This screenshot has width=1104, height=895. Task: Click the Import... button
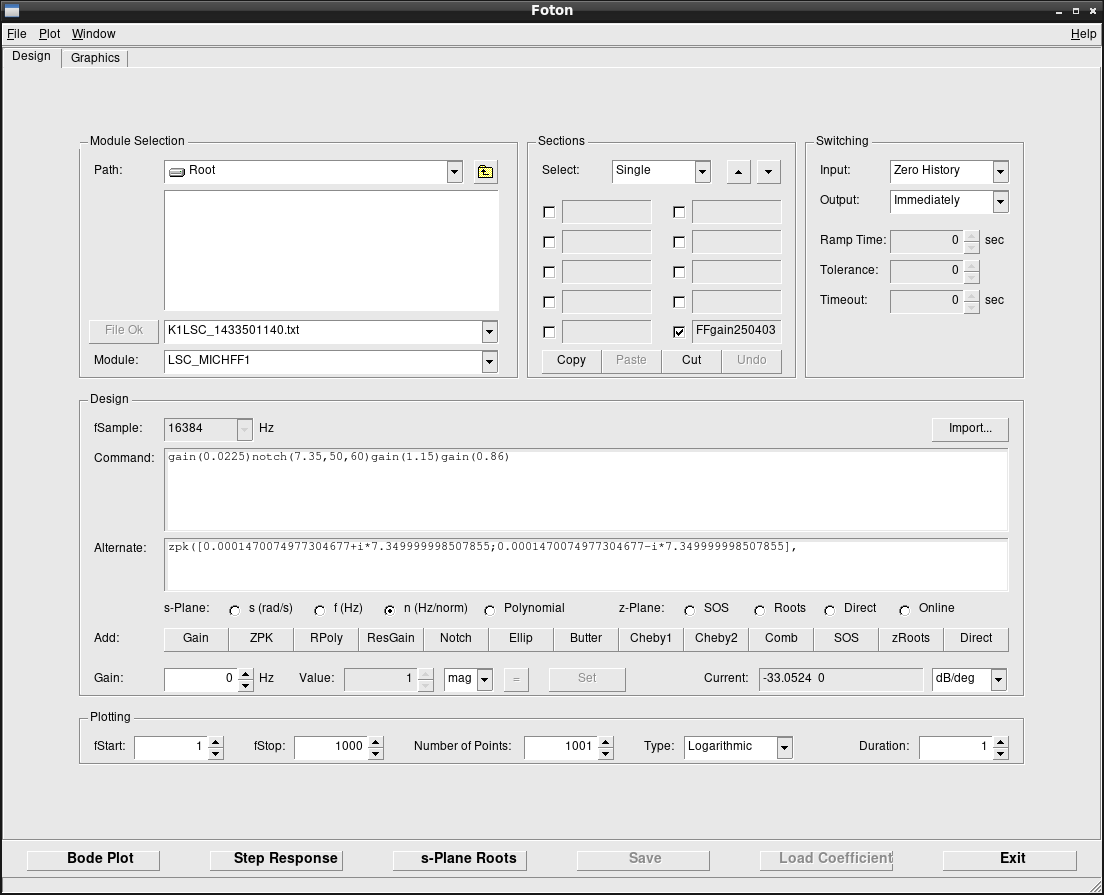970,429
